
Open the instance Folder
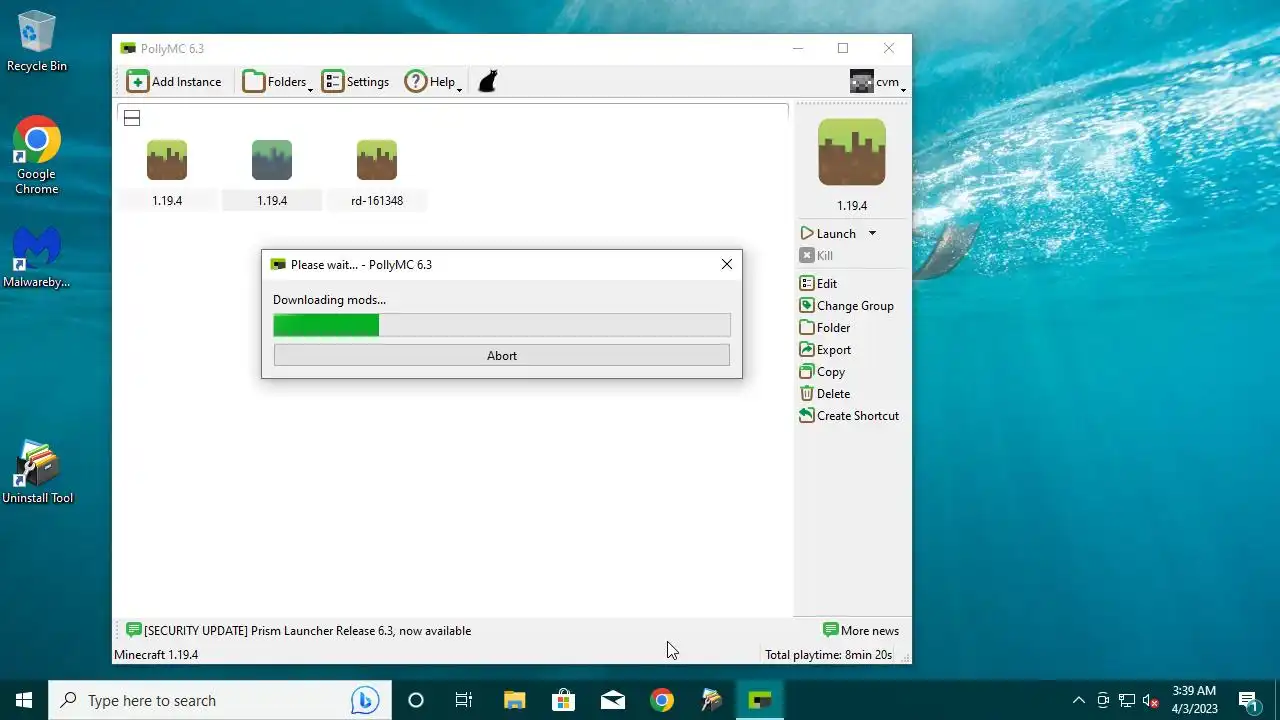click(824, 327)
